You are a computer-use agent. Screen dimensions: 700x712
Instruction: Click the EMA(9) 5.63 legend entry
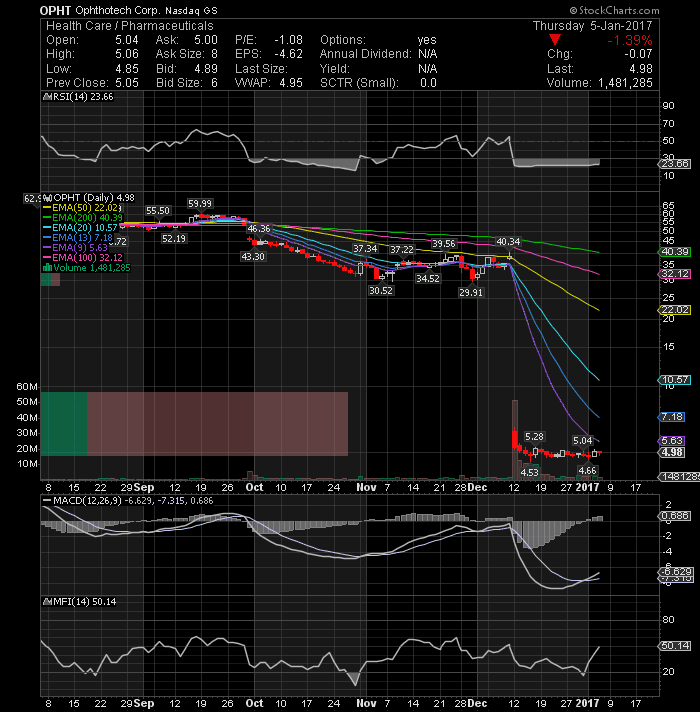click(75, 247)
